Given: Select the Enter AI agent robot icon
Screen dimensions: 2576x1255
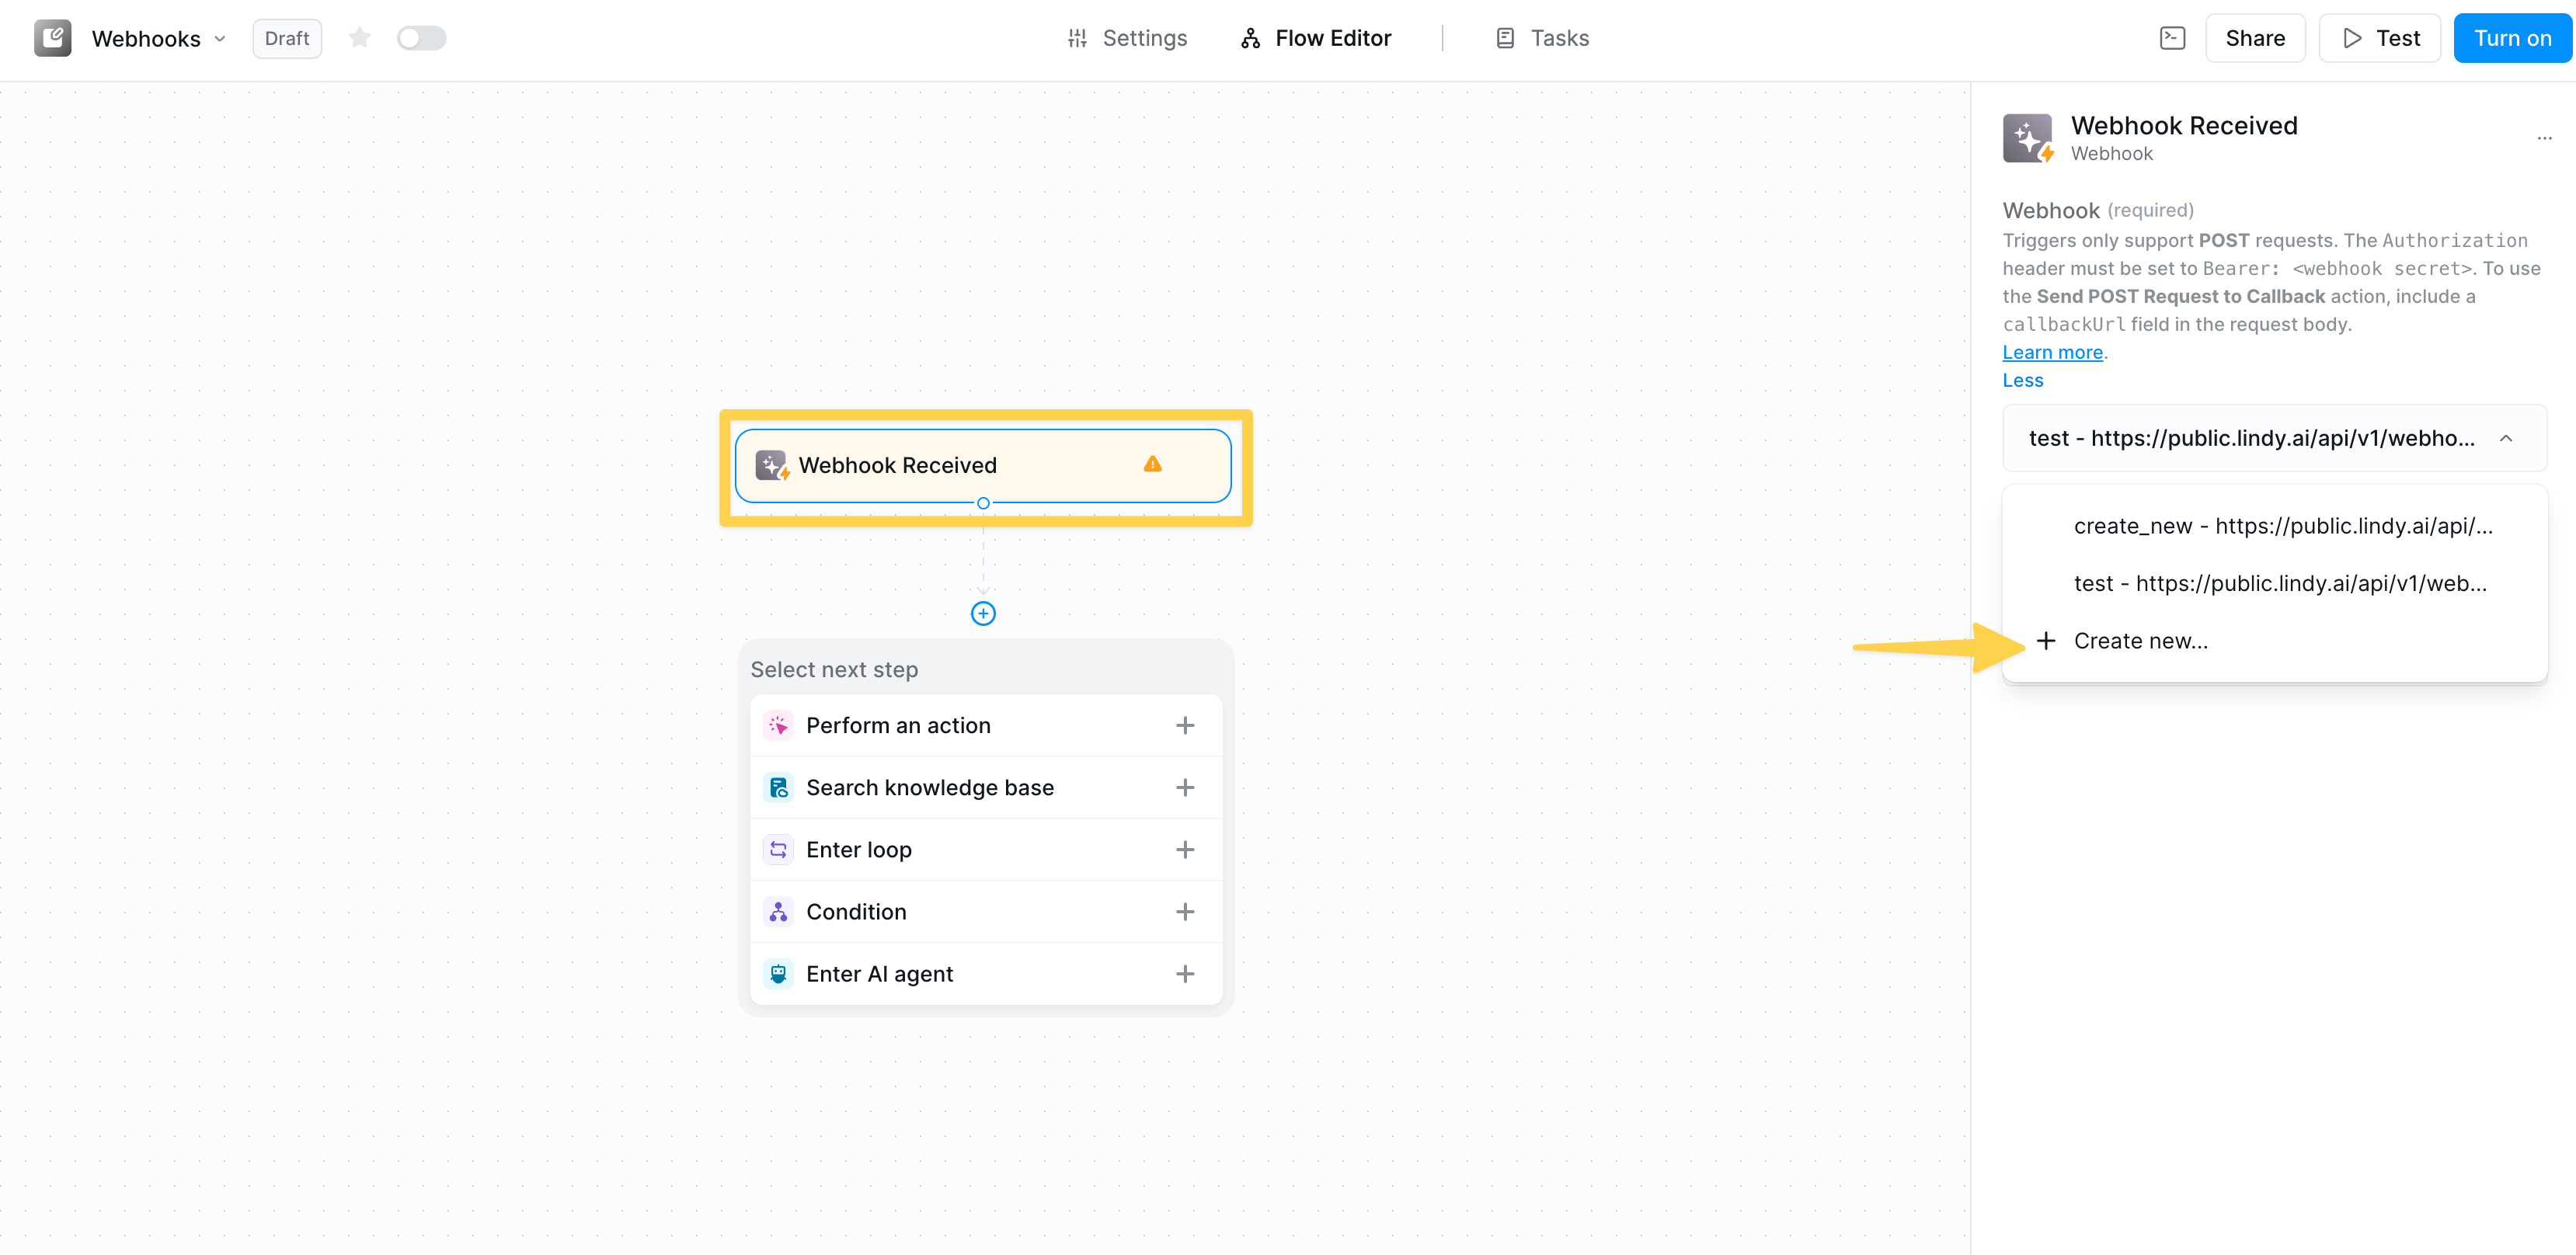Looking at the screenshot, I should pos(778,973).
